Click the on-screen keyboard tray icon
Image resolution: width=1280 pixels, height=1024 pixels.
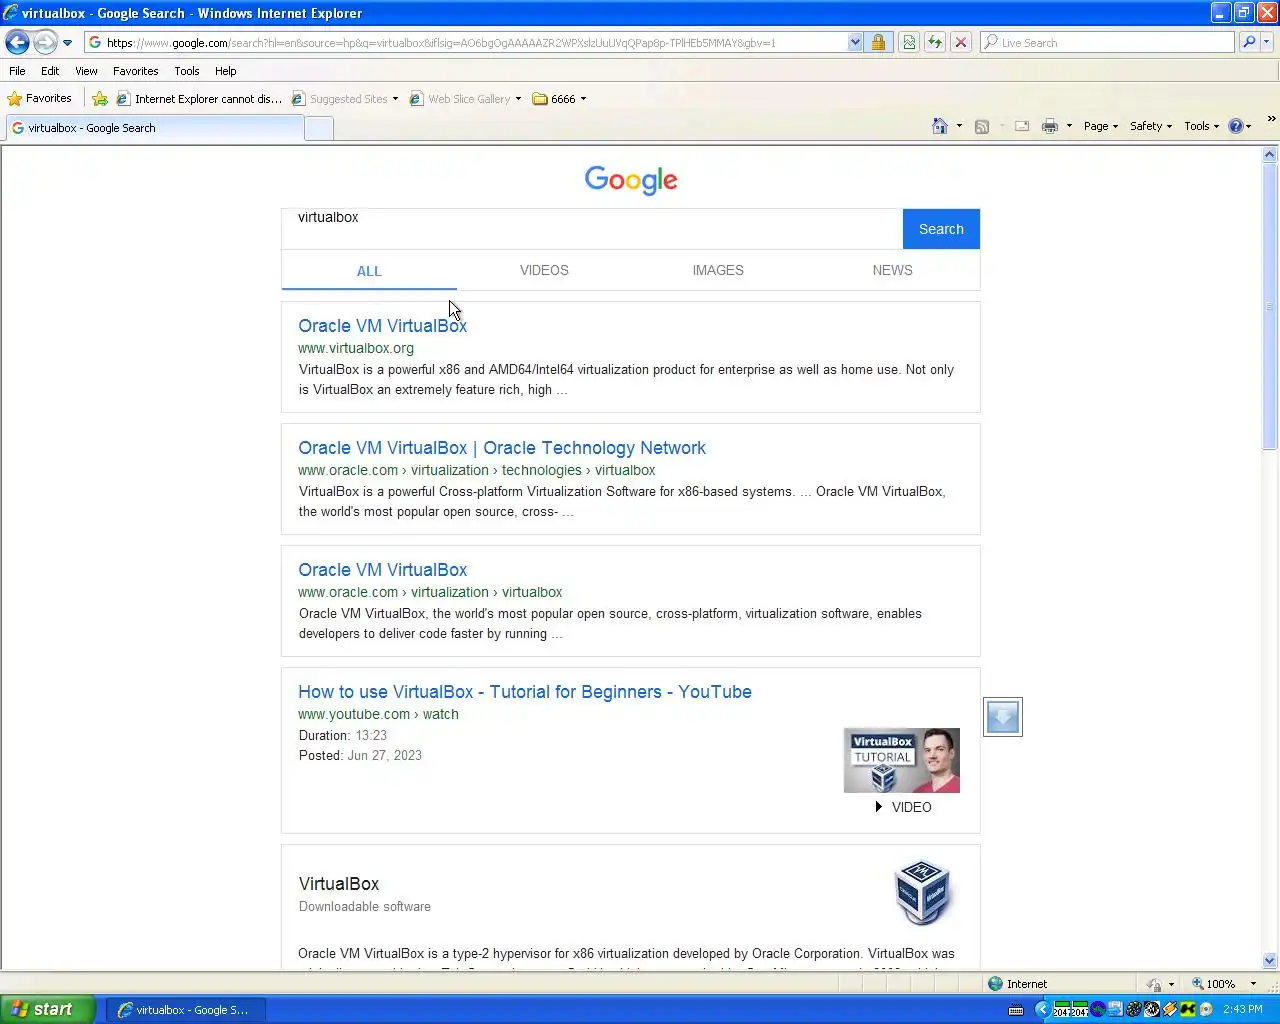[x=1016, y=1010]
